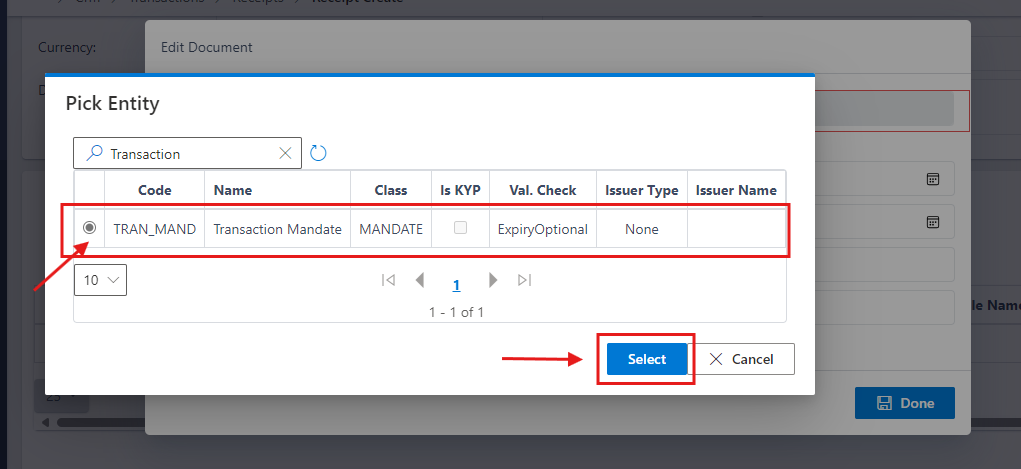This screenshot has width=1021, height=469.
Task: Sort by the Code column header
Action: tap(155, 190)
